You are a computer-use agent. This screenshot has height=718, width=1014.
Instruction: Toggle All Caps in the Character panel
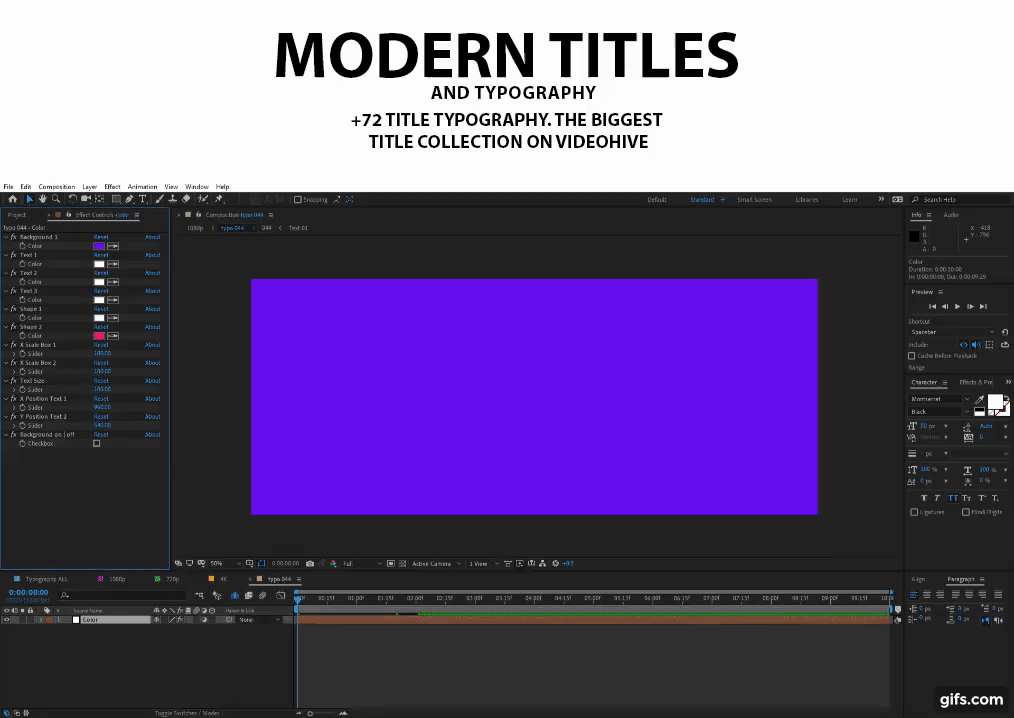[953, 498]
